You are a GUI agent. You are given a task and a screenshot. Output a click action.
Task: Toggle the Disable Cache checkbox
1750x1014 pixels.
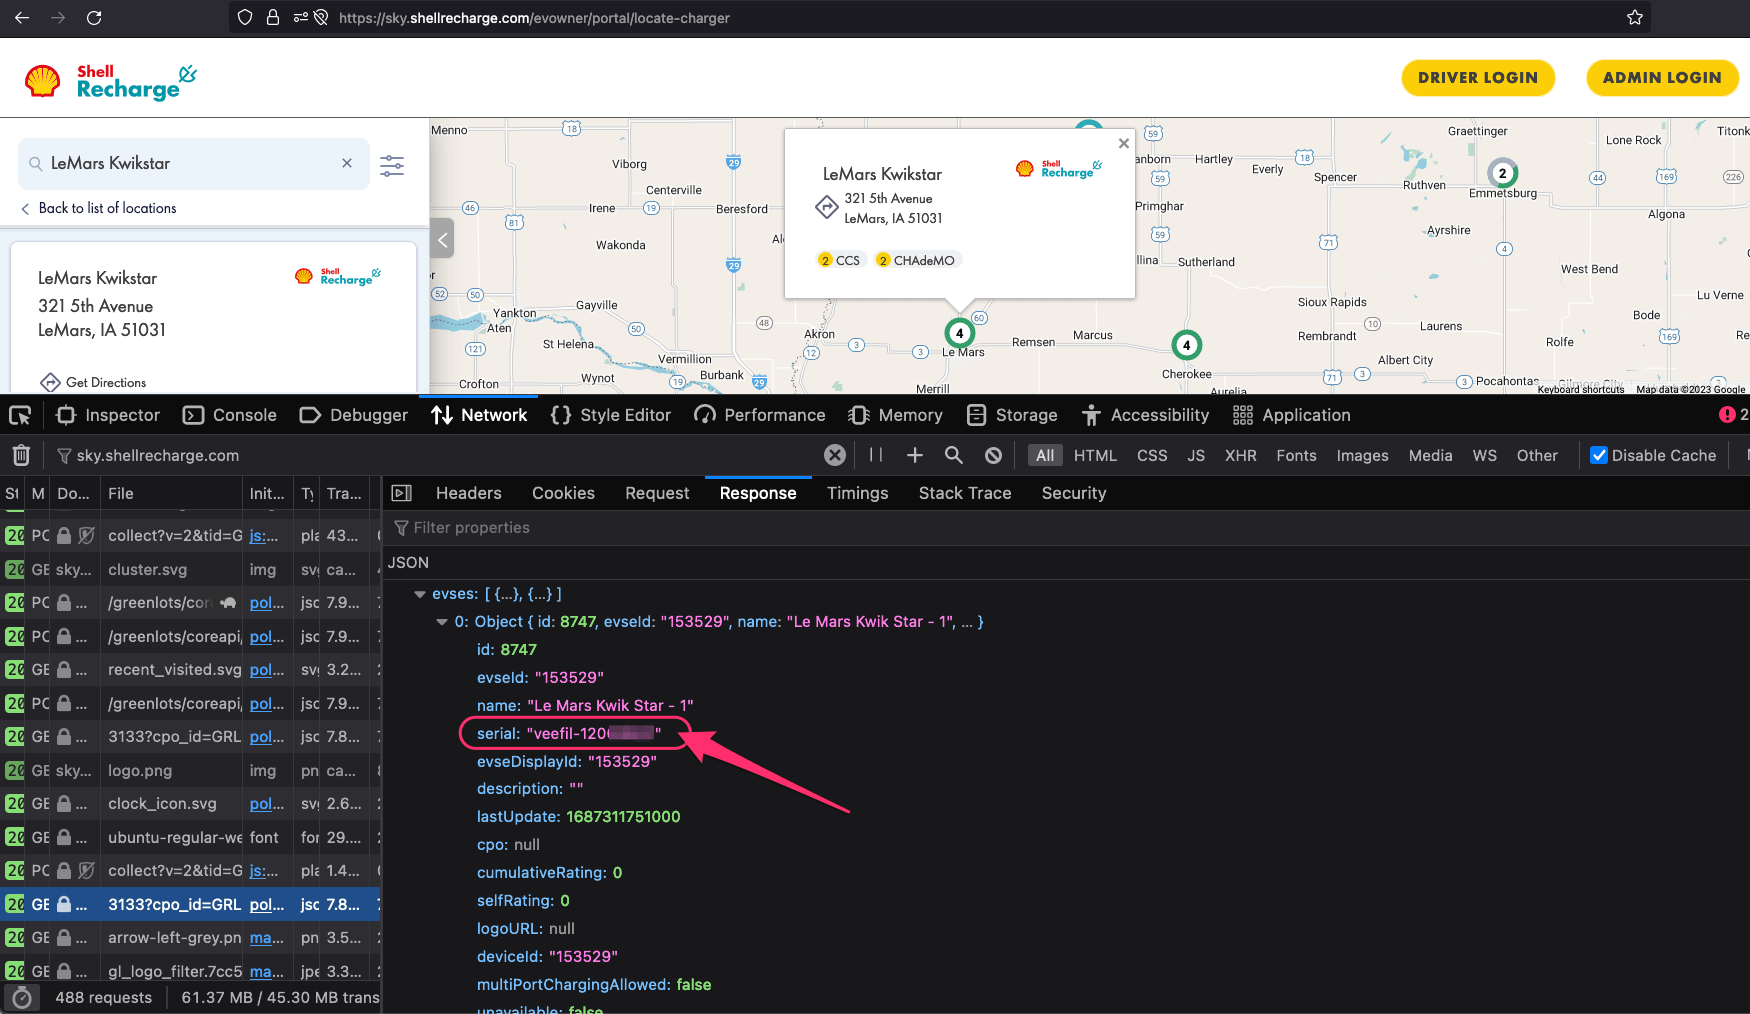click(1599, 455)
